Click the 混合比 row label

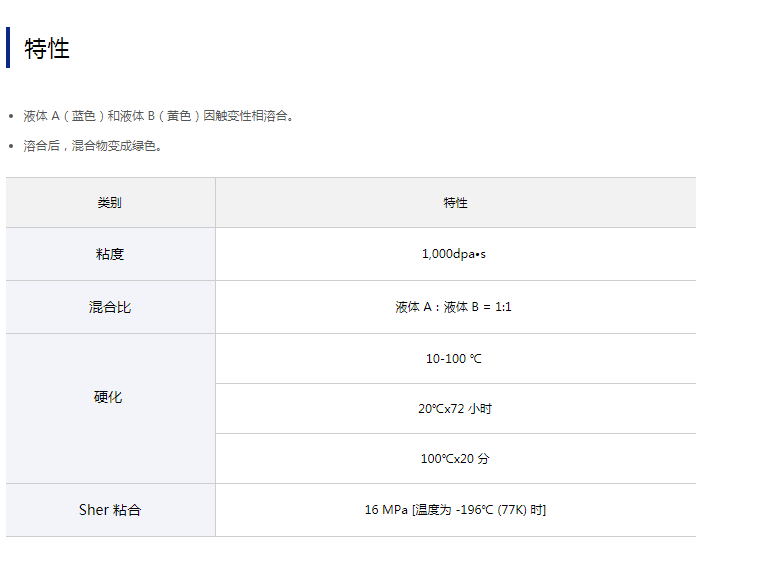[110, 308]
